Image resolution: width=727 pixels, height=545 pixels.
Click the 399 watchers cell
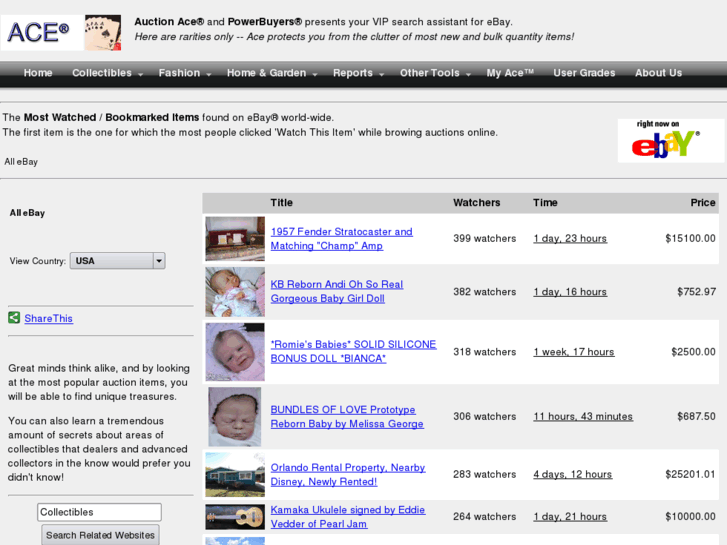(485, 238)
